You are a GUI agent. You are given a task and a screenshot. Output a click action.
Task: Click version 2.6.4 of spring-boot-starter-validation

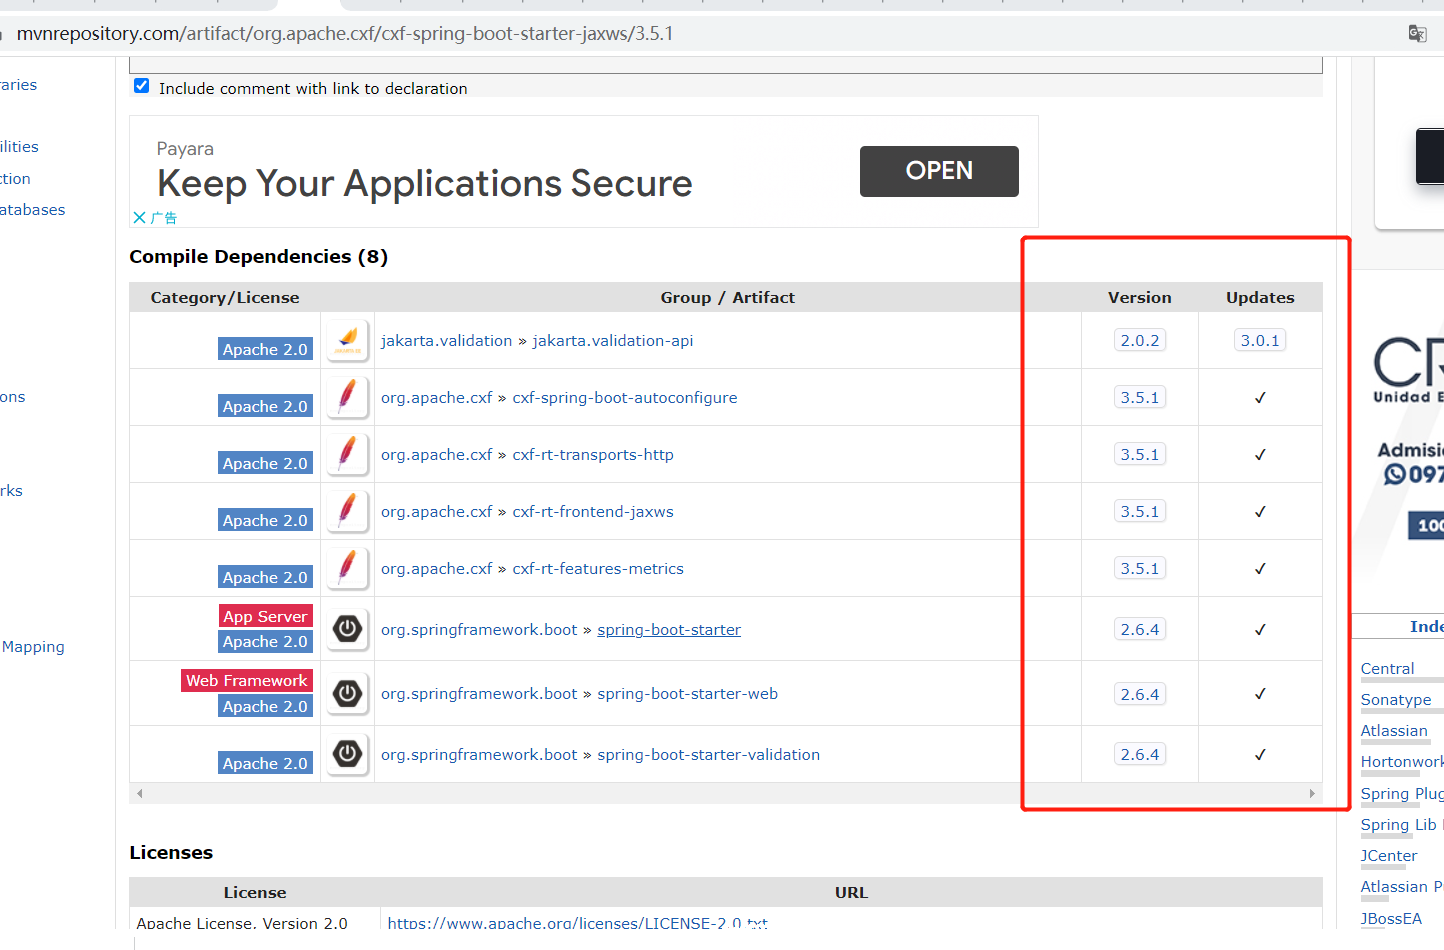click(1140, 754)
